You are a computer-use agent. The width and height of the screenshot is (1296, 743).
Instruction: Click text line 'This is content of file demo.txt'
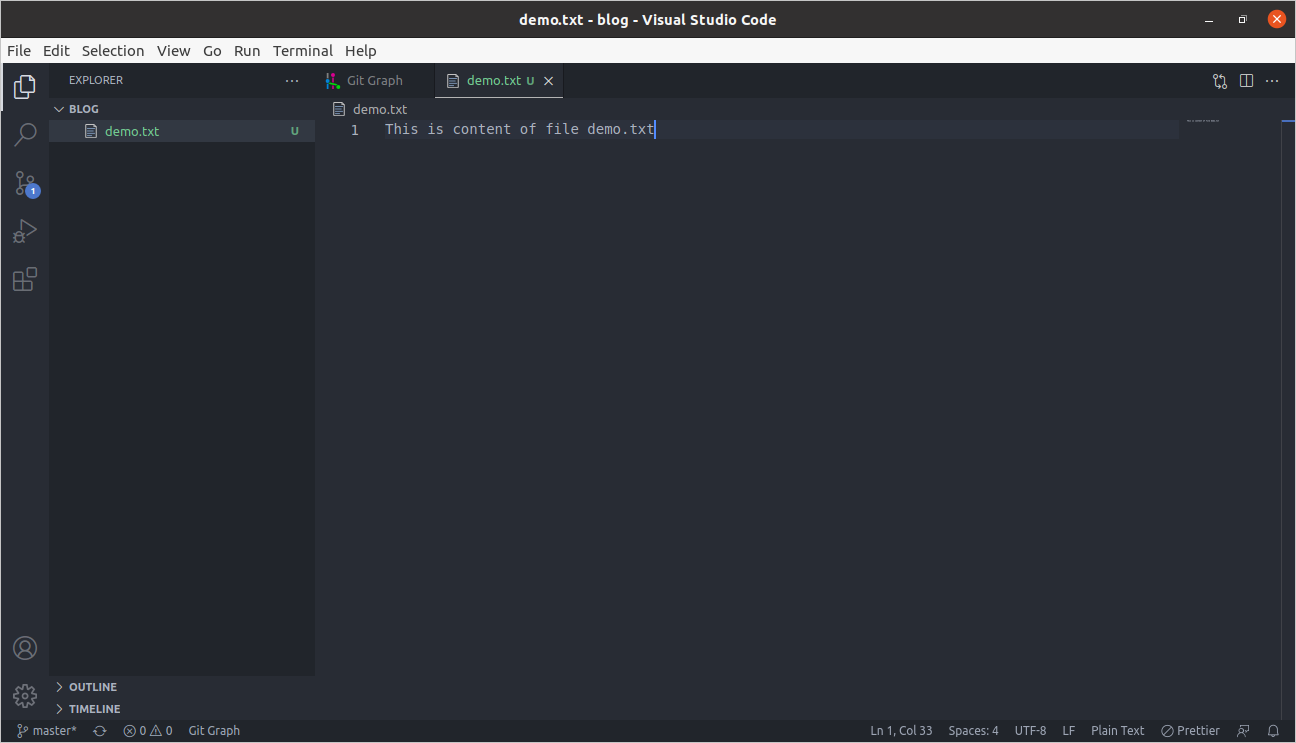pyautogui.click(x=520, y=129)
